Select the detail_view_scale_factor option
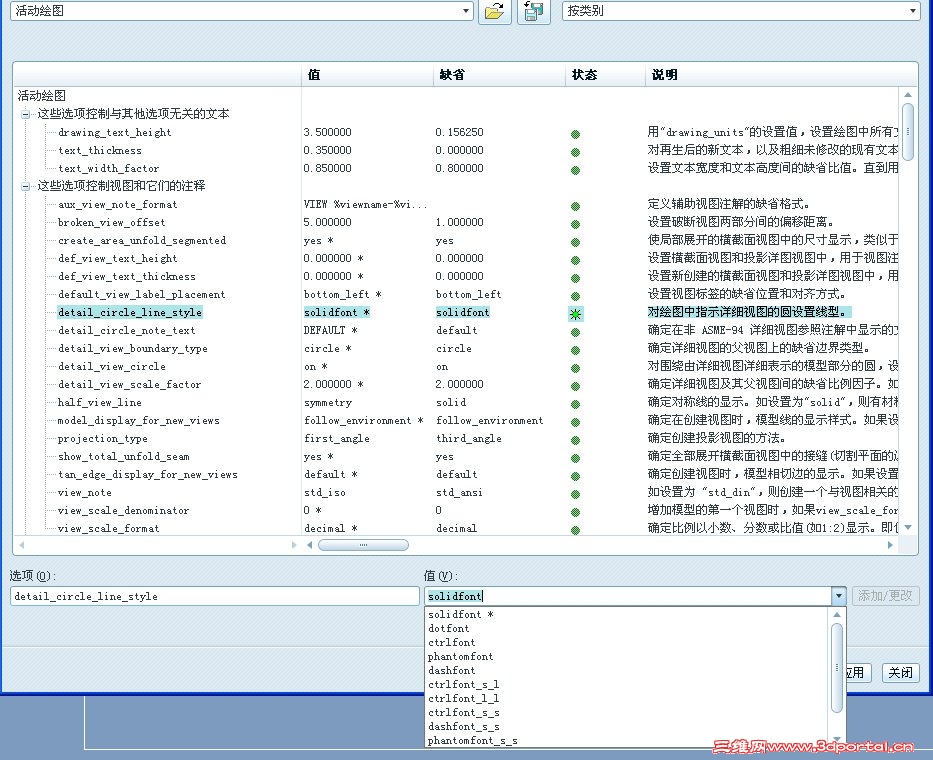The image size is (933, 760). tap(129, 384)
